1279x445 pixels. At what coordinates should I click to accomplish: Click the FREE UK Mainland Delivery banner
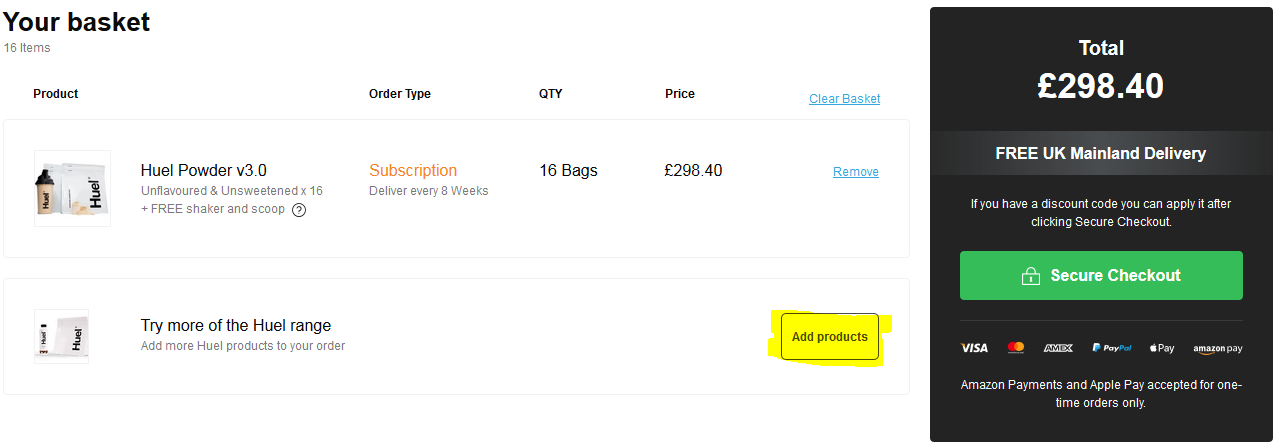tap(1101, 154)
